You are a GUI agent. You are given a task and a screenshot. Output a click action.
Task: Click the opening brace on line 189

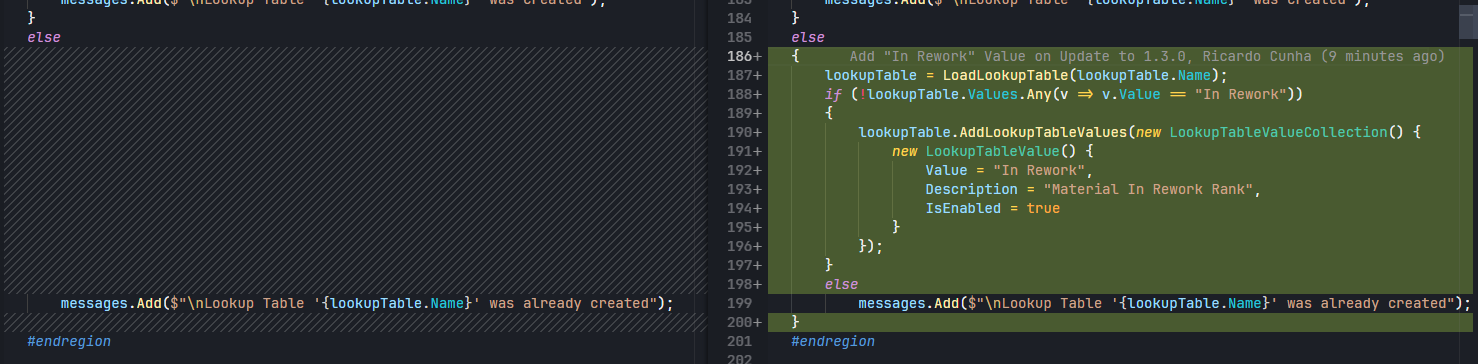829,113
